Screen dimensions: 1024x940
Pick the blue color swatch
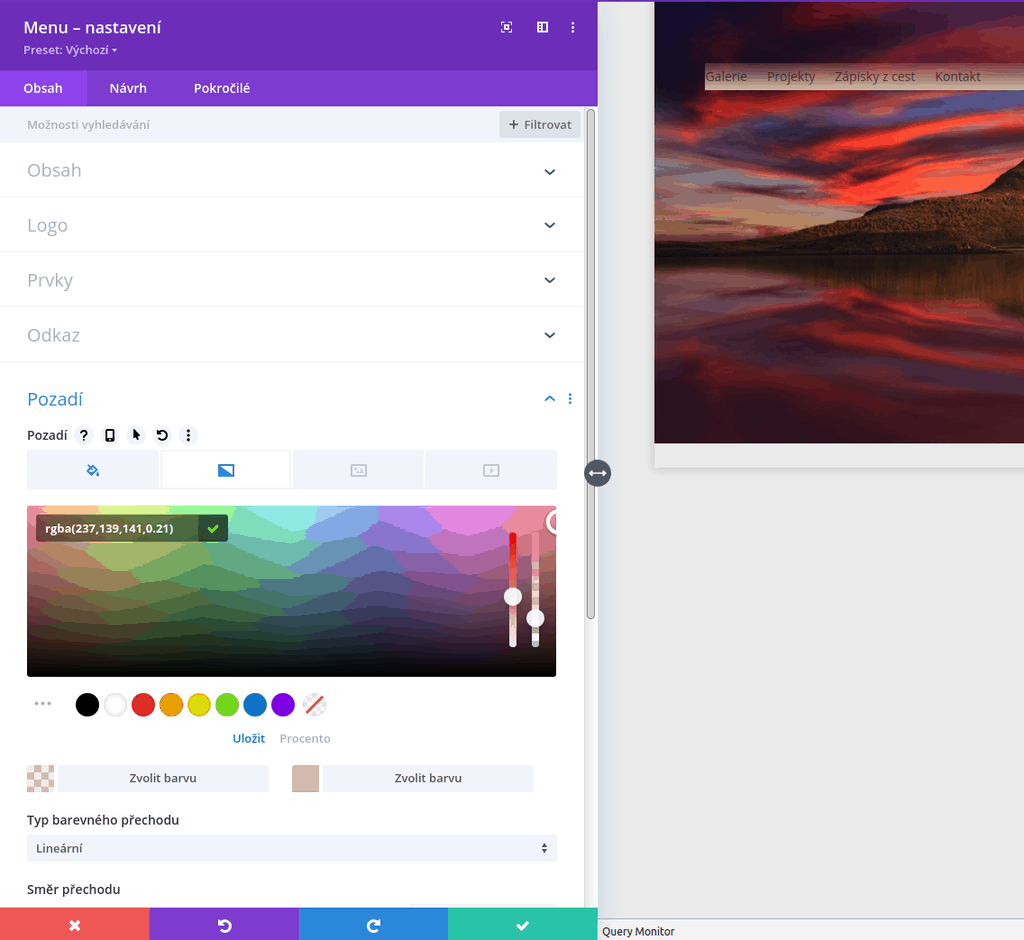(x=255, y=705)
